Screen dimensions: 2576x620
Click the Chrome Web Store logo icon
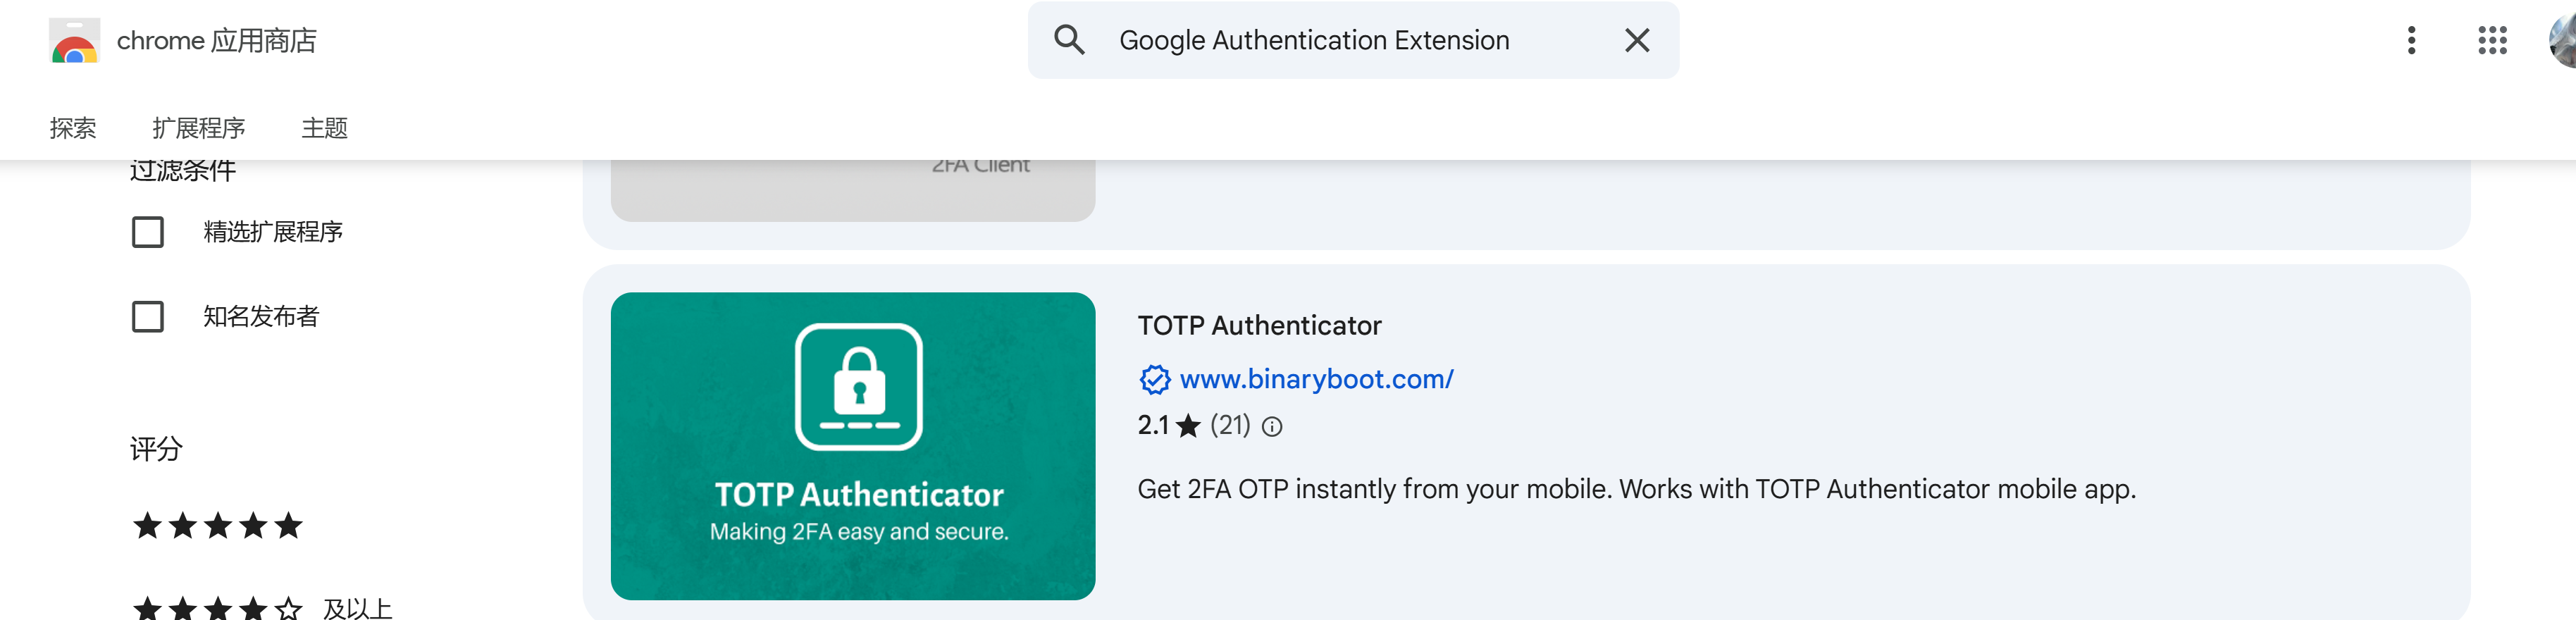74,41
